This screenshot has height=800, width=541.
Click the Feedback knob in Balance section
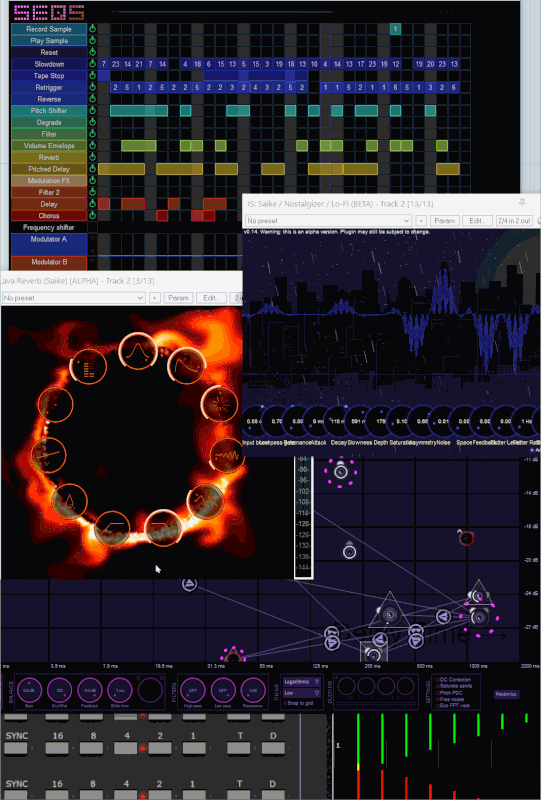click(x=89, y=690)
